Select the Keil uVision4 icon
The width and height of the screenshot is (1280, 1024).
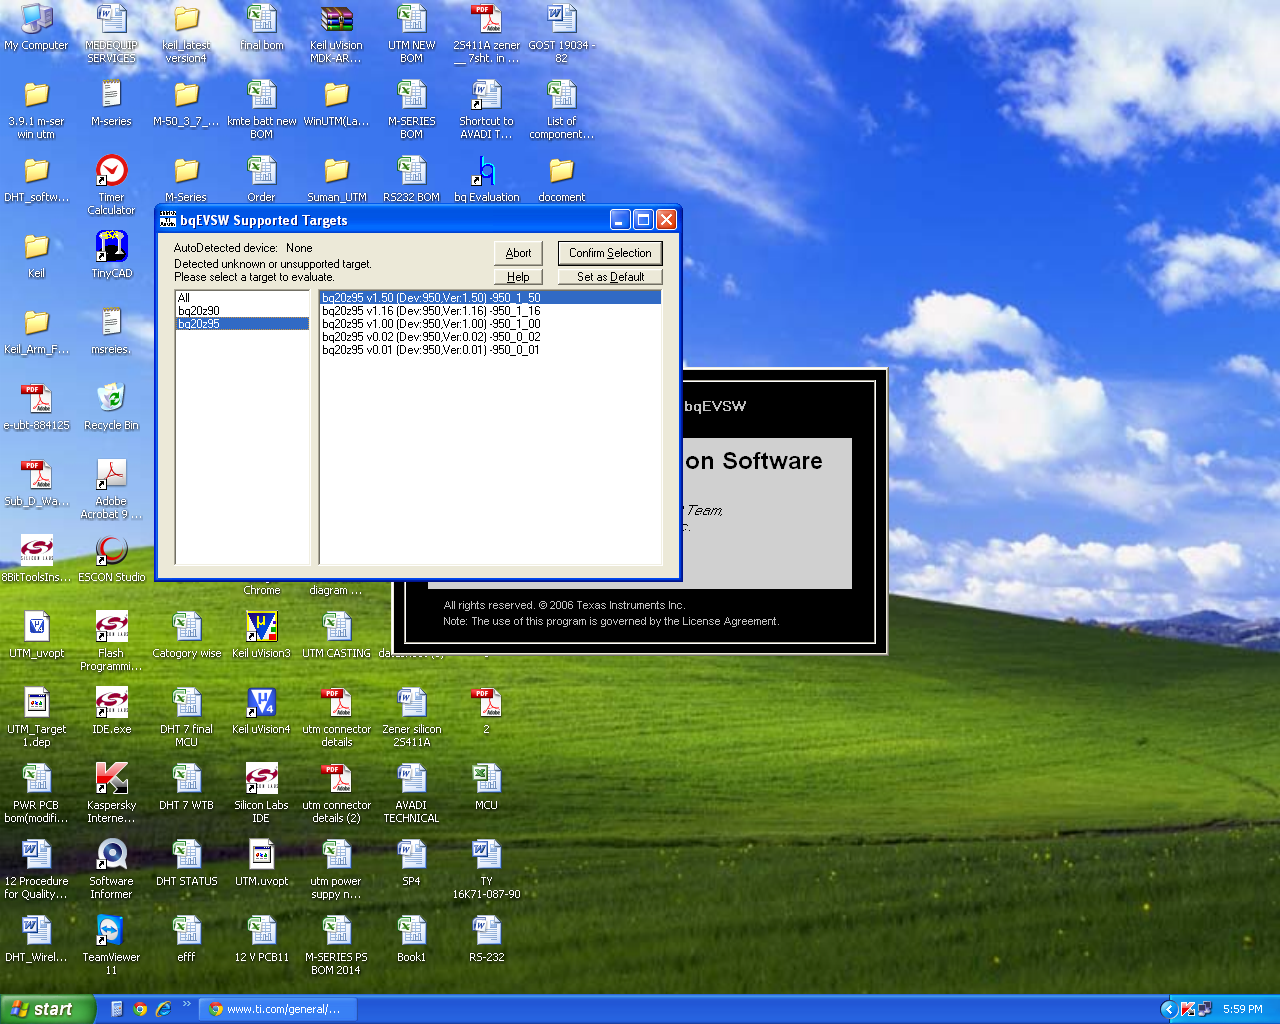[x=261, y=711]
